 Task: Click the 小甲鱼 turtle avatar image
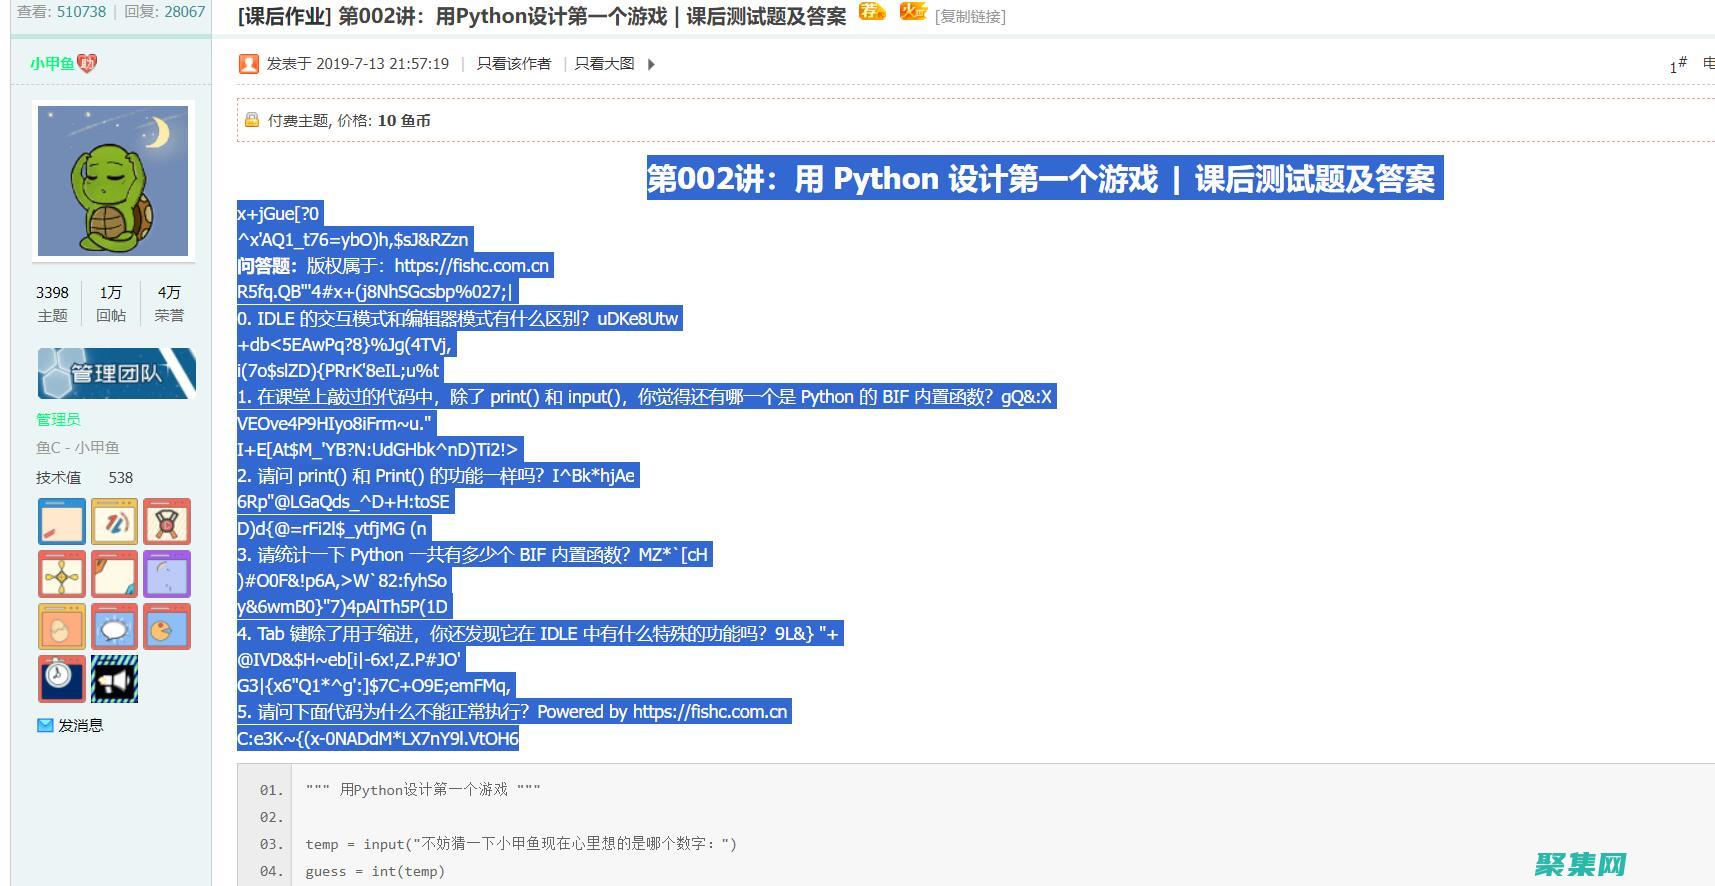[x=113, y=181]
